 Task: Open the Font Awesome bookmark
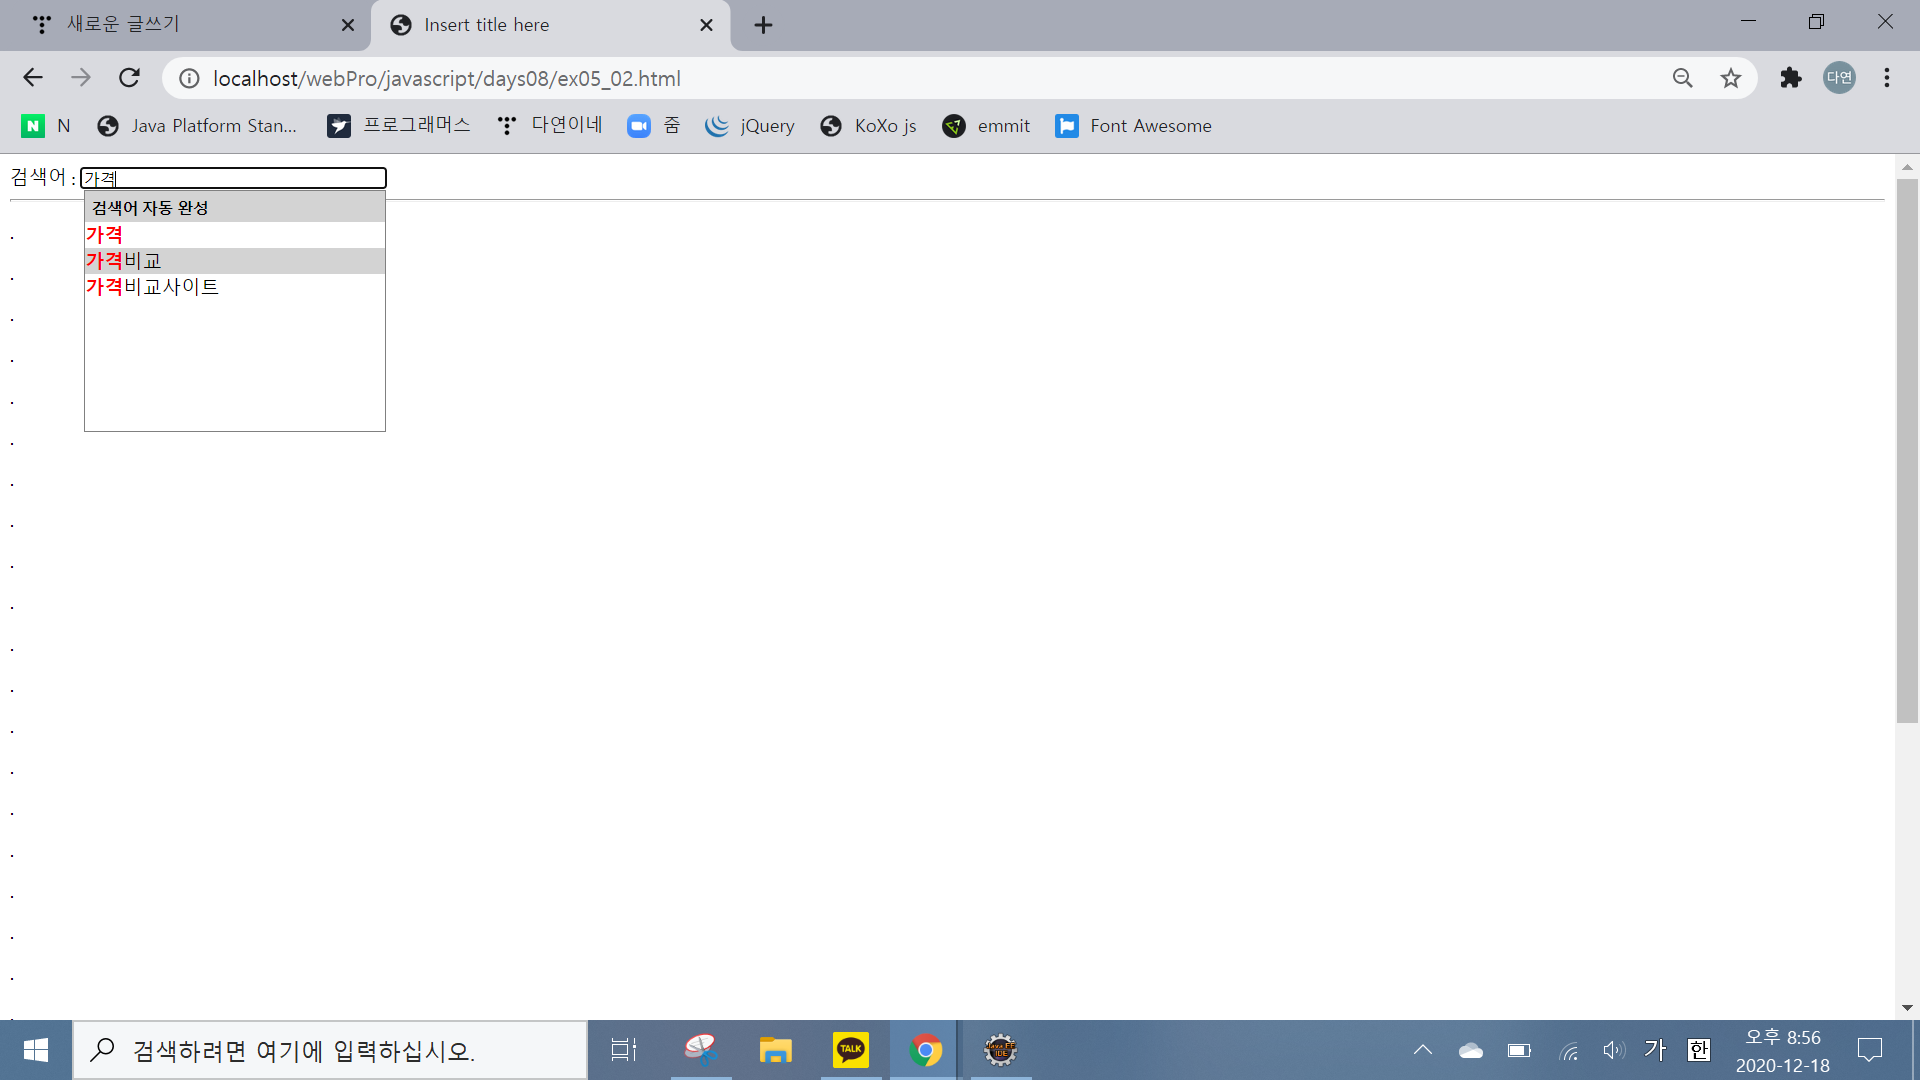pyautogui.click(x=1134, y=126)
